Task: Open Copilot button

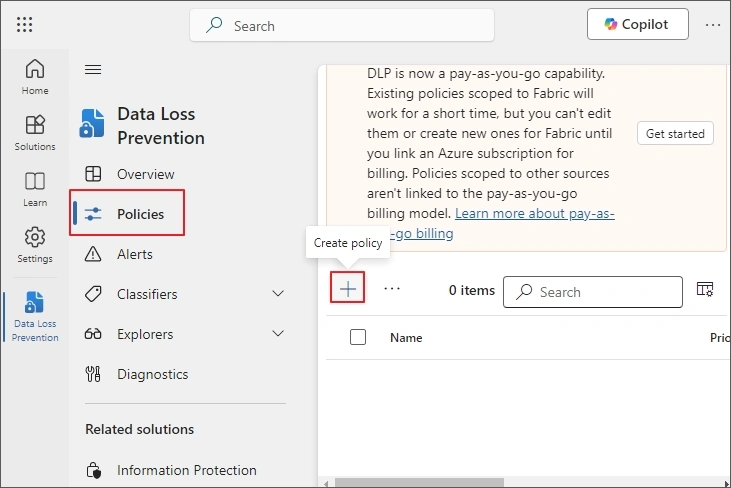Action: click(638, 24)
